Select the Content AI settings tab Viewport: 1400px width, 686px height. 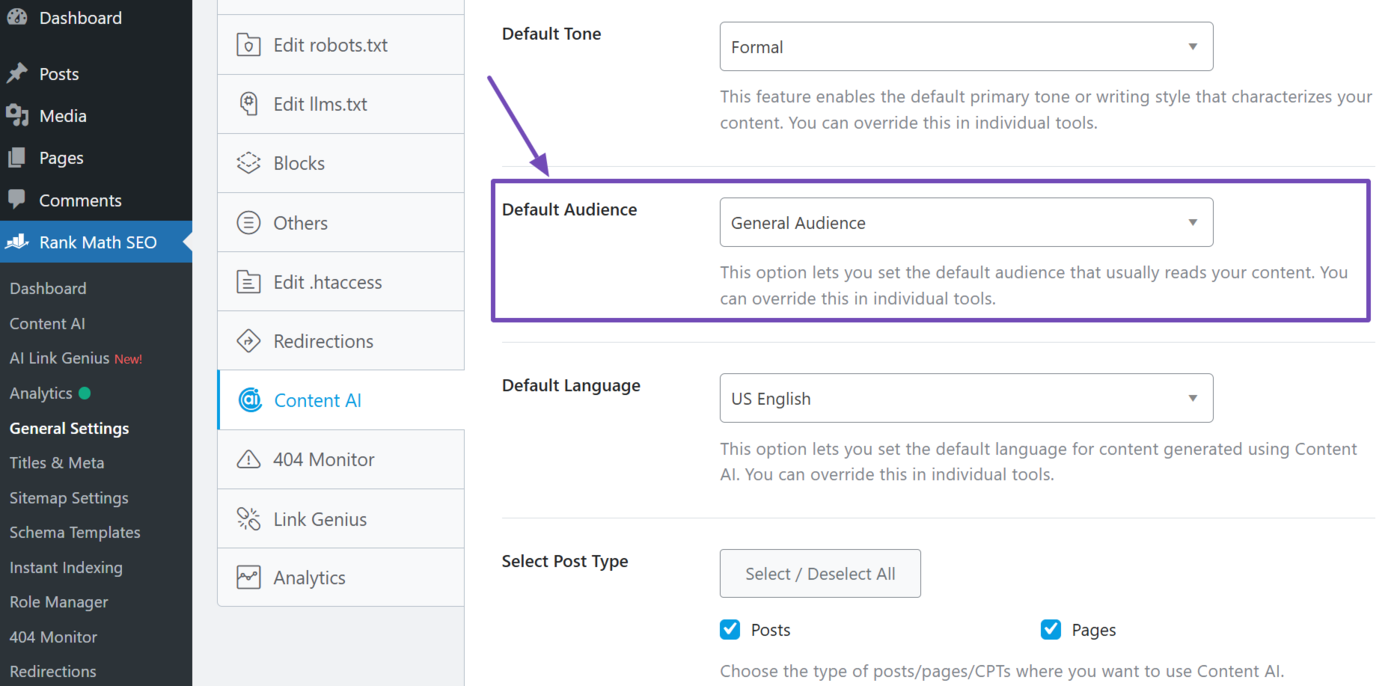341,400
